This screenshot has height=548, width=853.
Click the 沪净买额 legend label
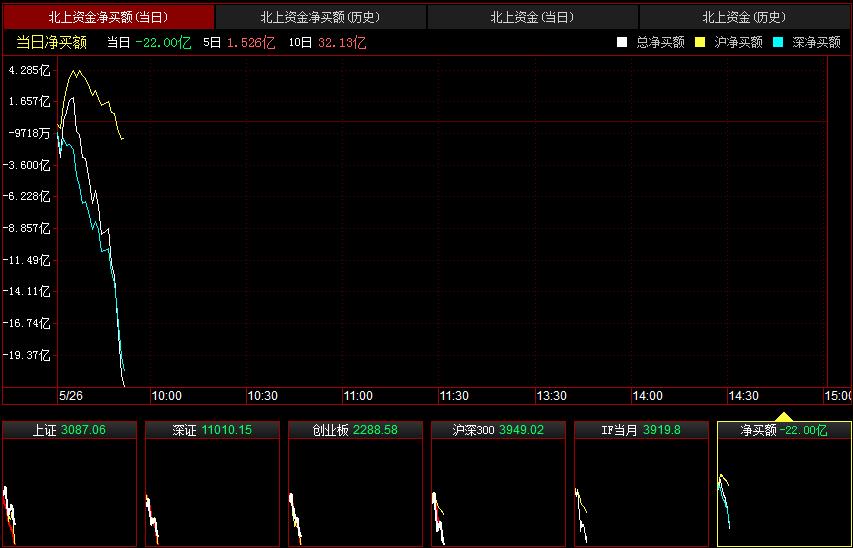click(x=738, y=42)
